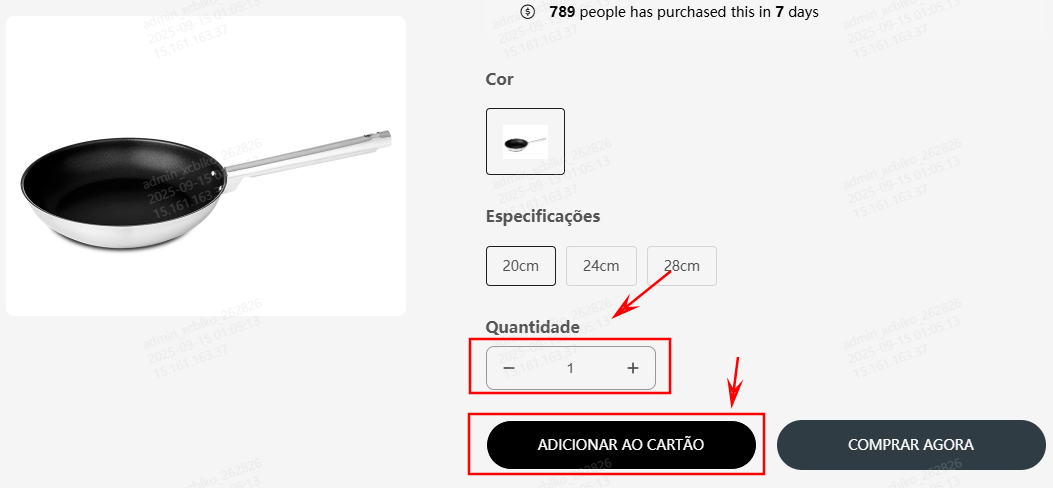Viewport: 1053px width, 488px height.
Task: Choose the 24cm specification option
Action: click(x=601, y=266)
